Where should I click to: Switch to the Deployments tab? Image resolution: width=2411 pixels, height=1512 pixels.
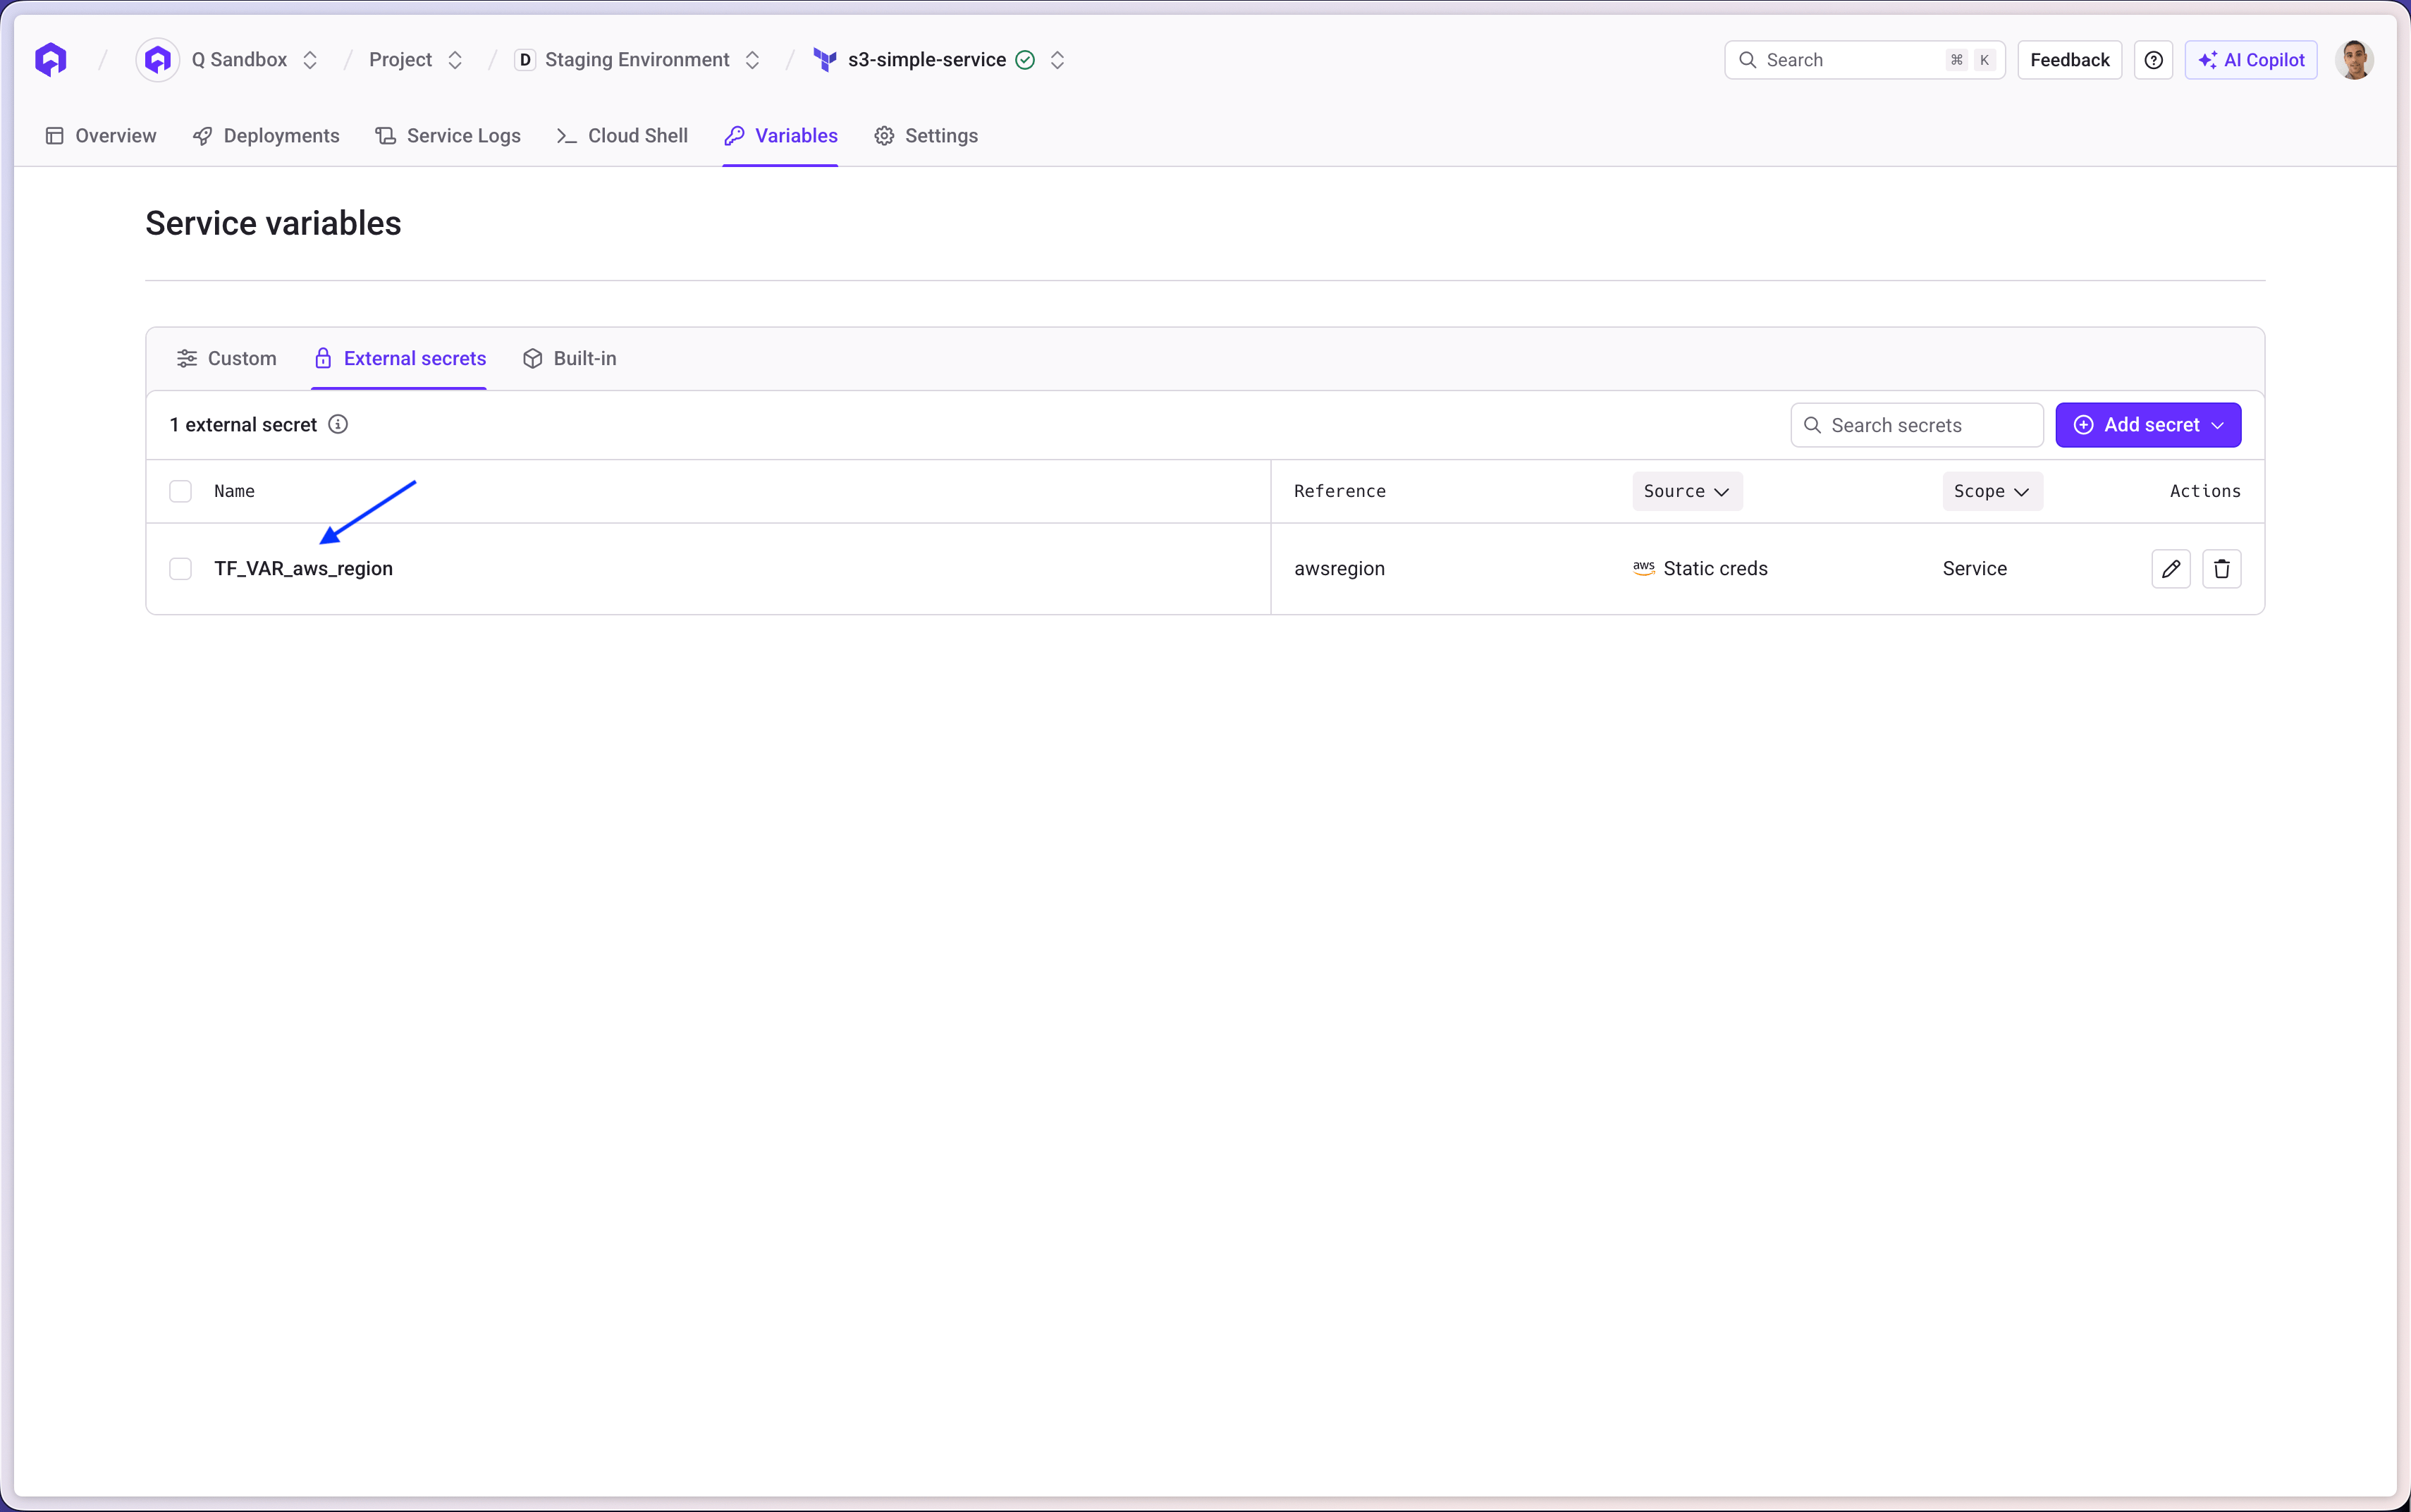coord(266,136)
